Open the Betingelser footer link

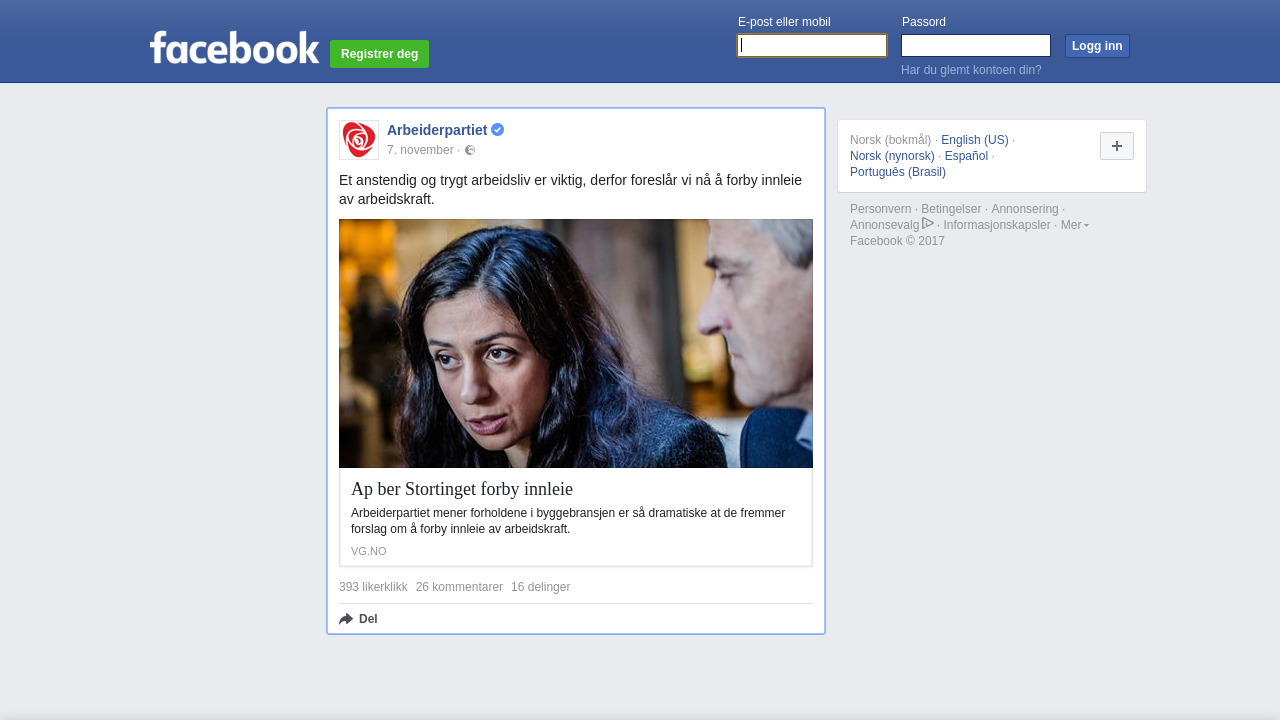point(951,209)
